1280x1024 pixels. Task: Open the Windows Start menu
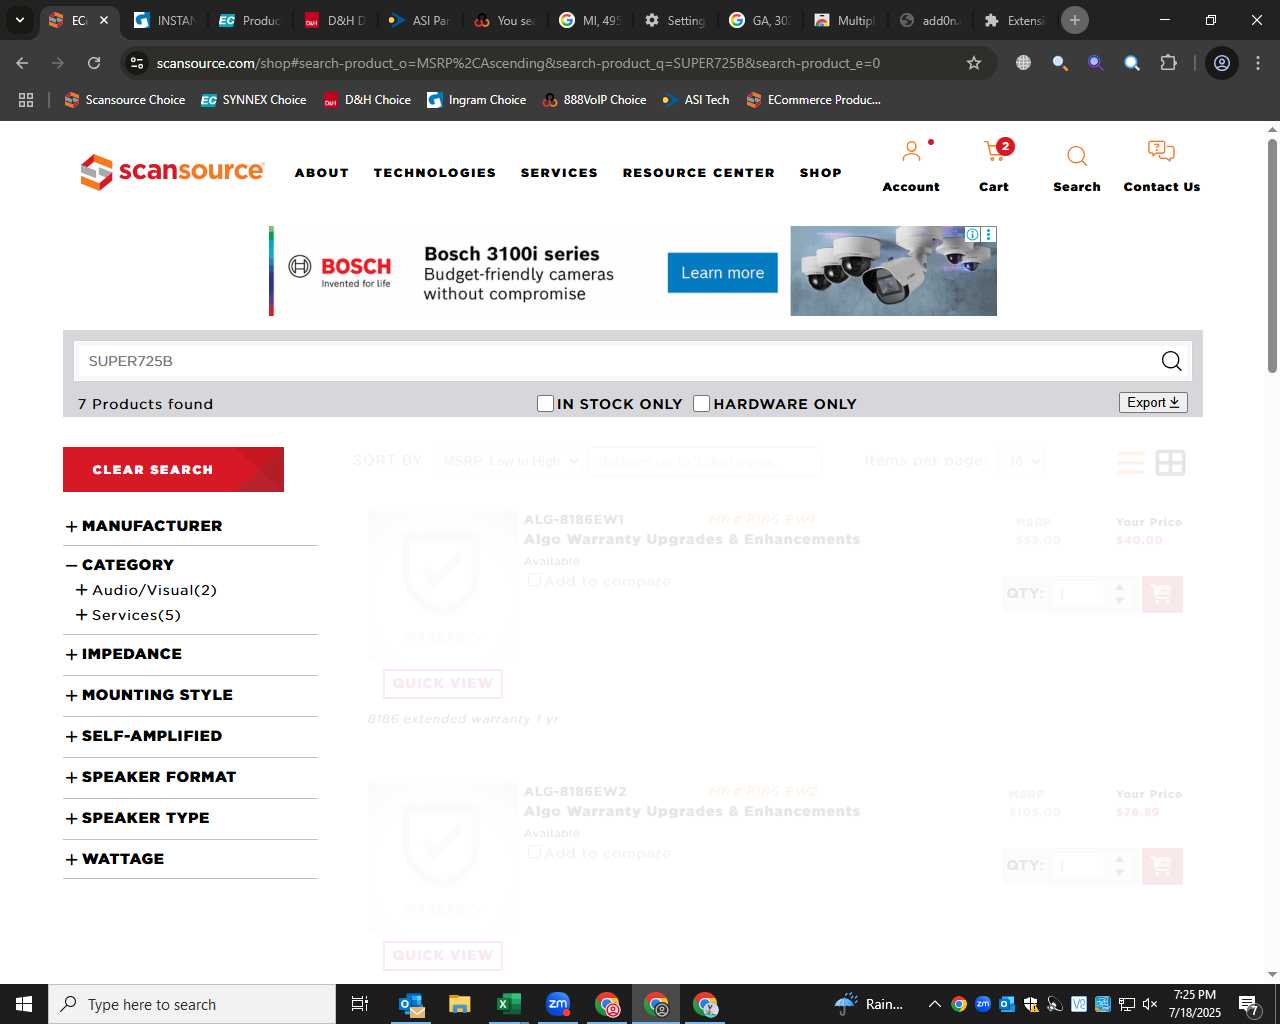(x=24, y=1004)
